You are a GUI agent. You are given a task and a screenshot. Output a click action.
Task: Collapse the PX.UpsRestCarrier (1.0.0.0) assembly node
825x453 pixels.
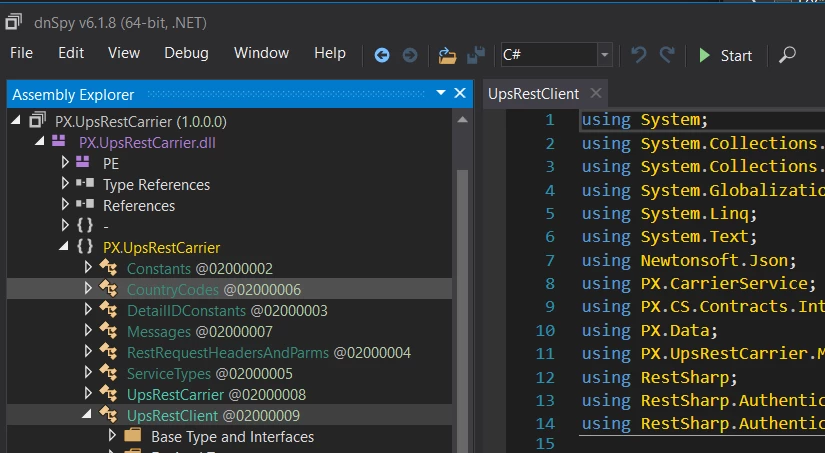pos(16,120)
